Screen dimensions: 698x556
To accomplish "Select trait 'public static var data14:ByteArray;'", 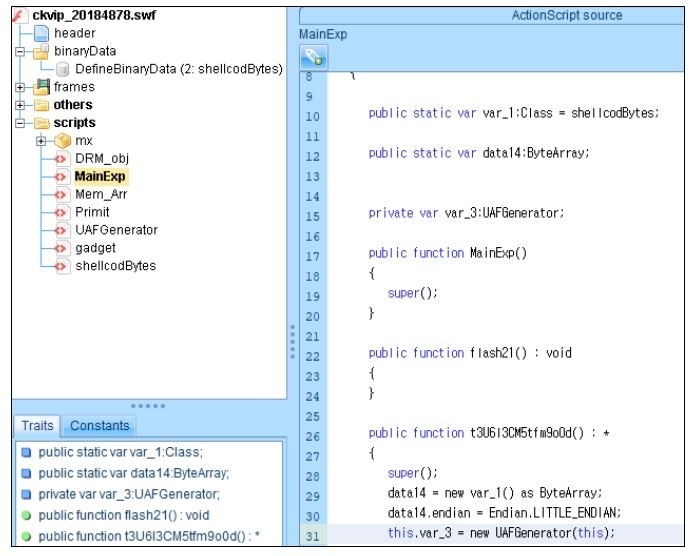I will [x=134, y=473].
